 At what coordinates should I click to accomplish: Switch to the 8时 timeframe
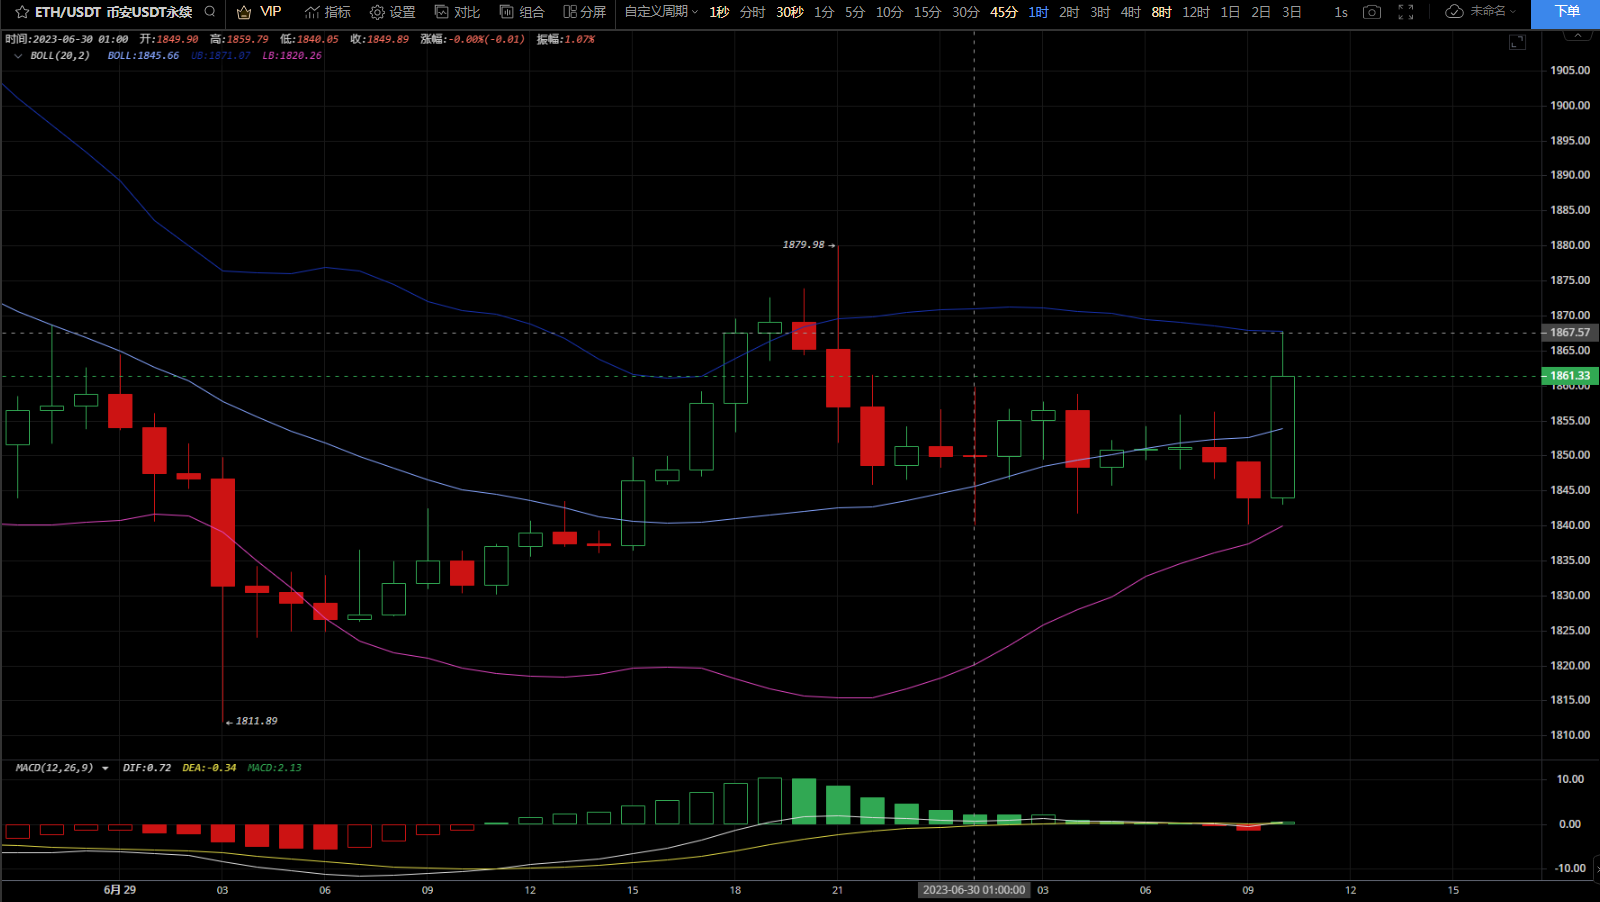1161,12
